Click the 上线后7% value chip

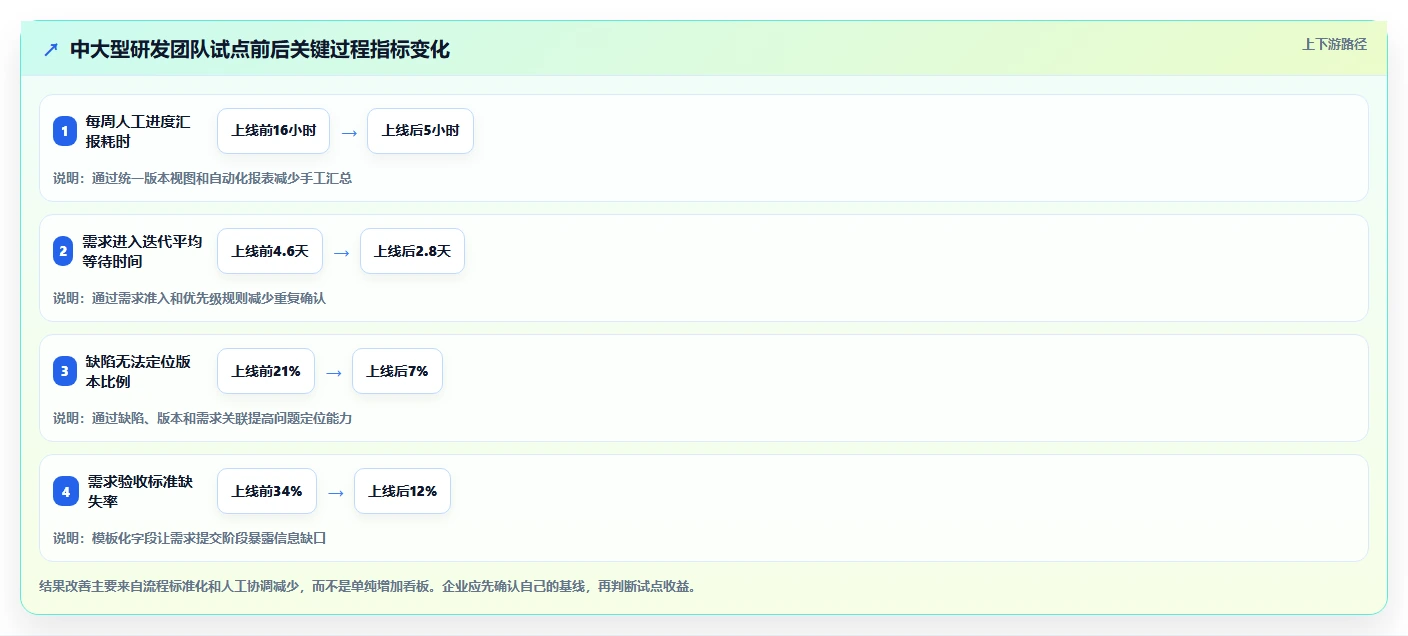[397, 371]
